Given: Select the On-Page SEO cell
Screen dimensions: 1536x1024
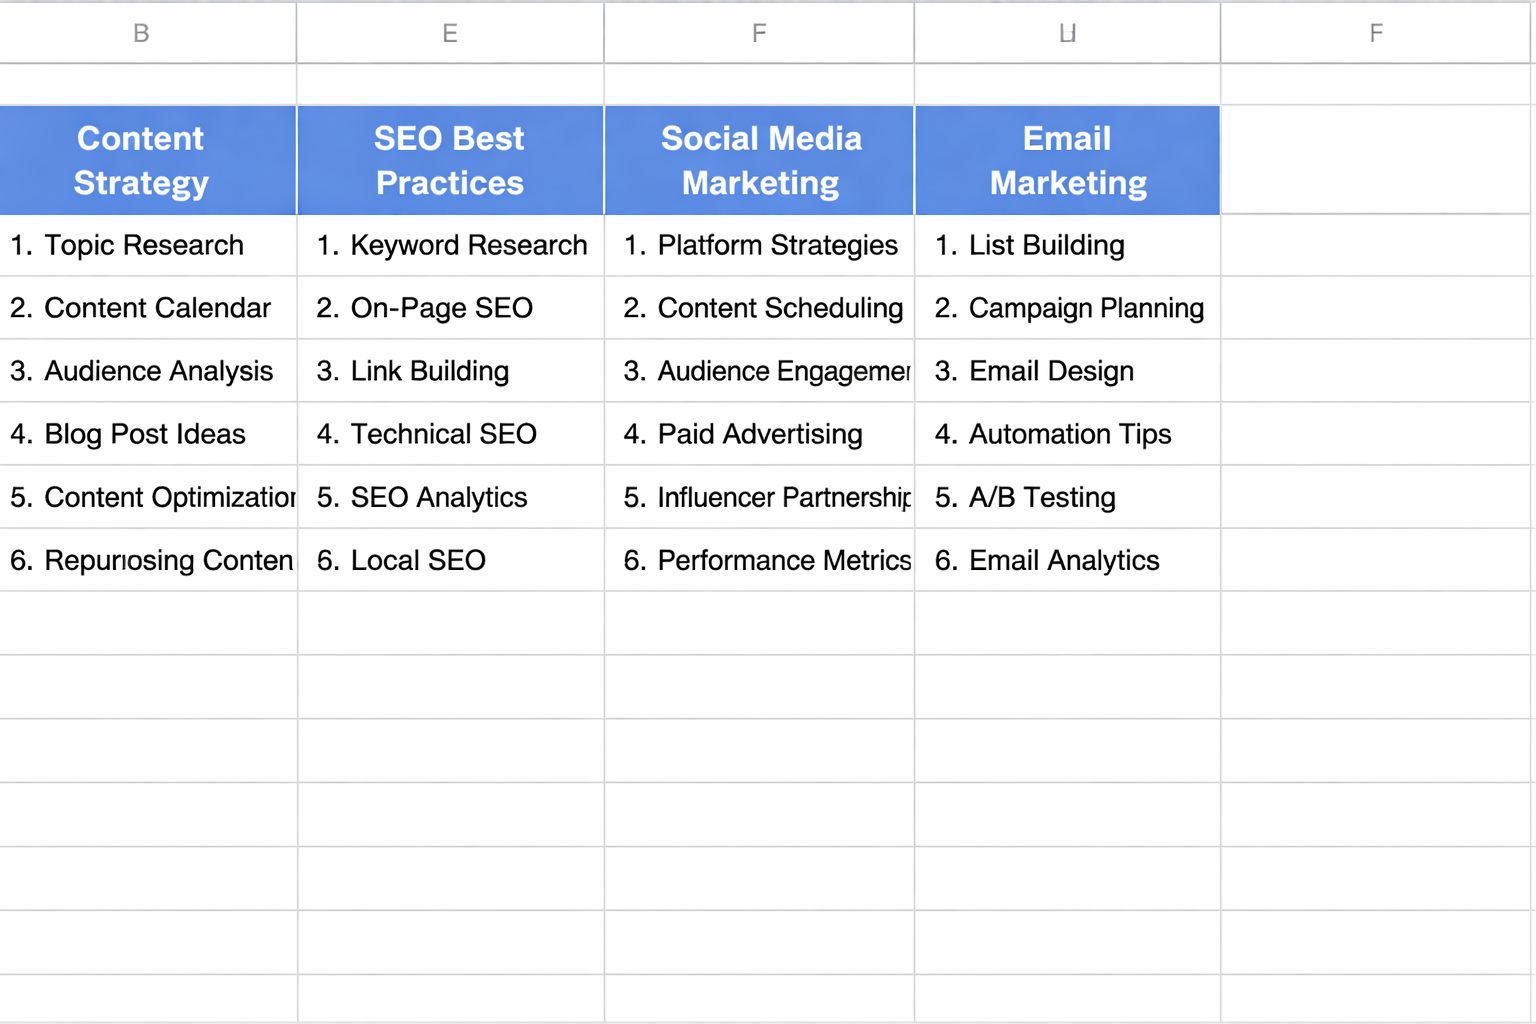Looking at the screenshot, I should (x=449, y=308).
